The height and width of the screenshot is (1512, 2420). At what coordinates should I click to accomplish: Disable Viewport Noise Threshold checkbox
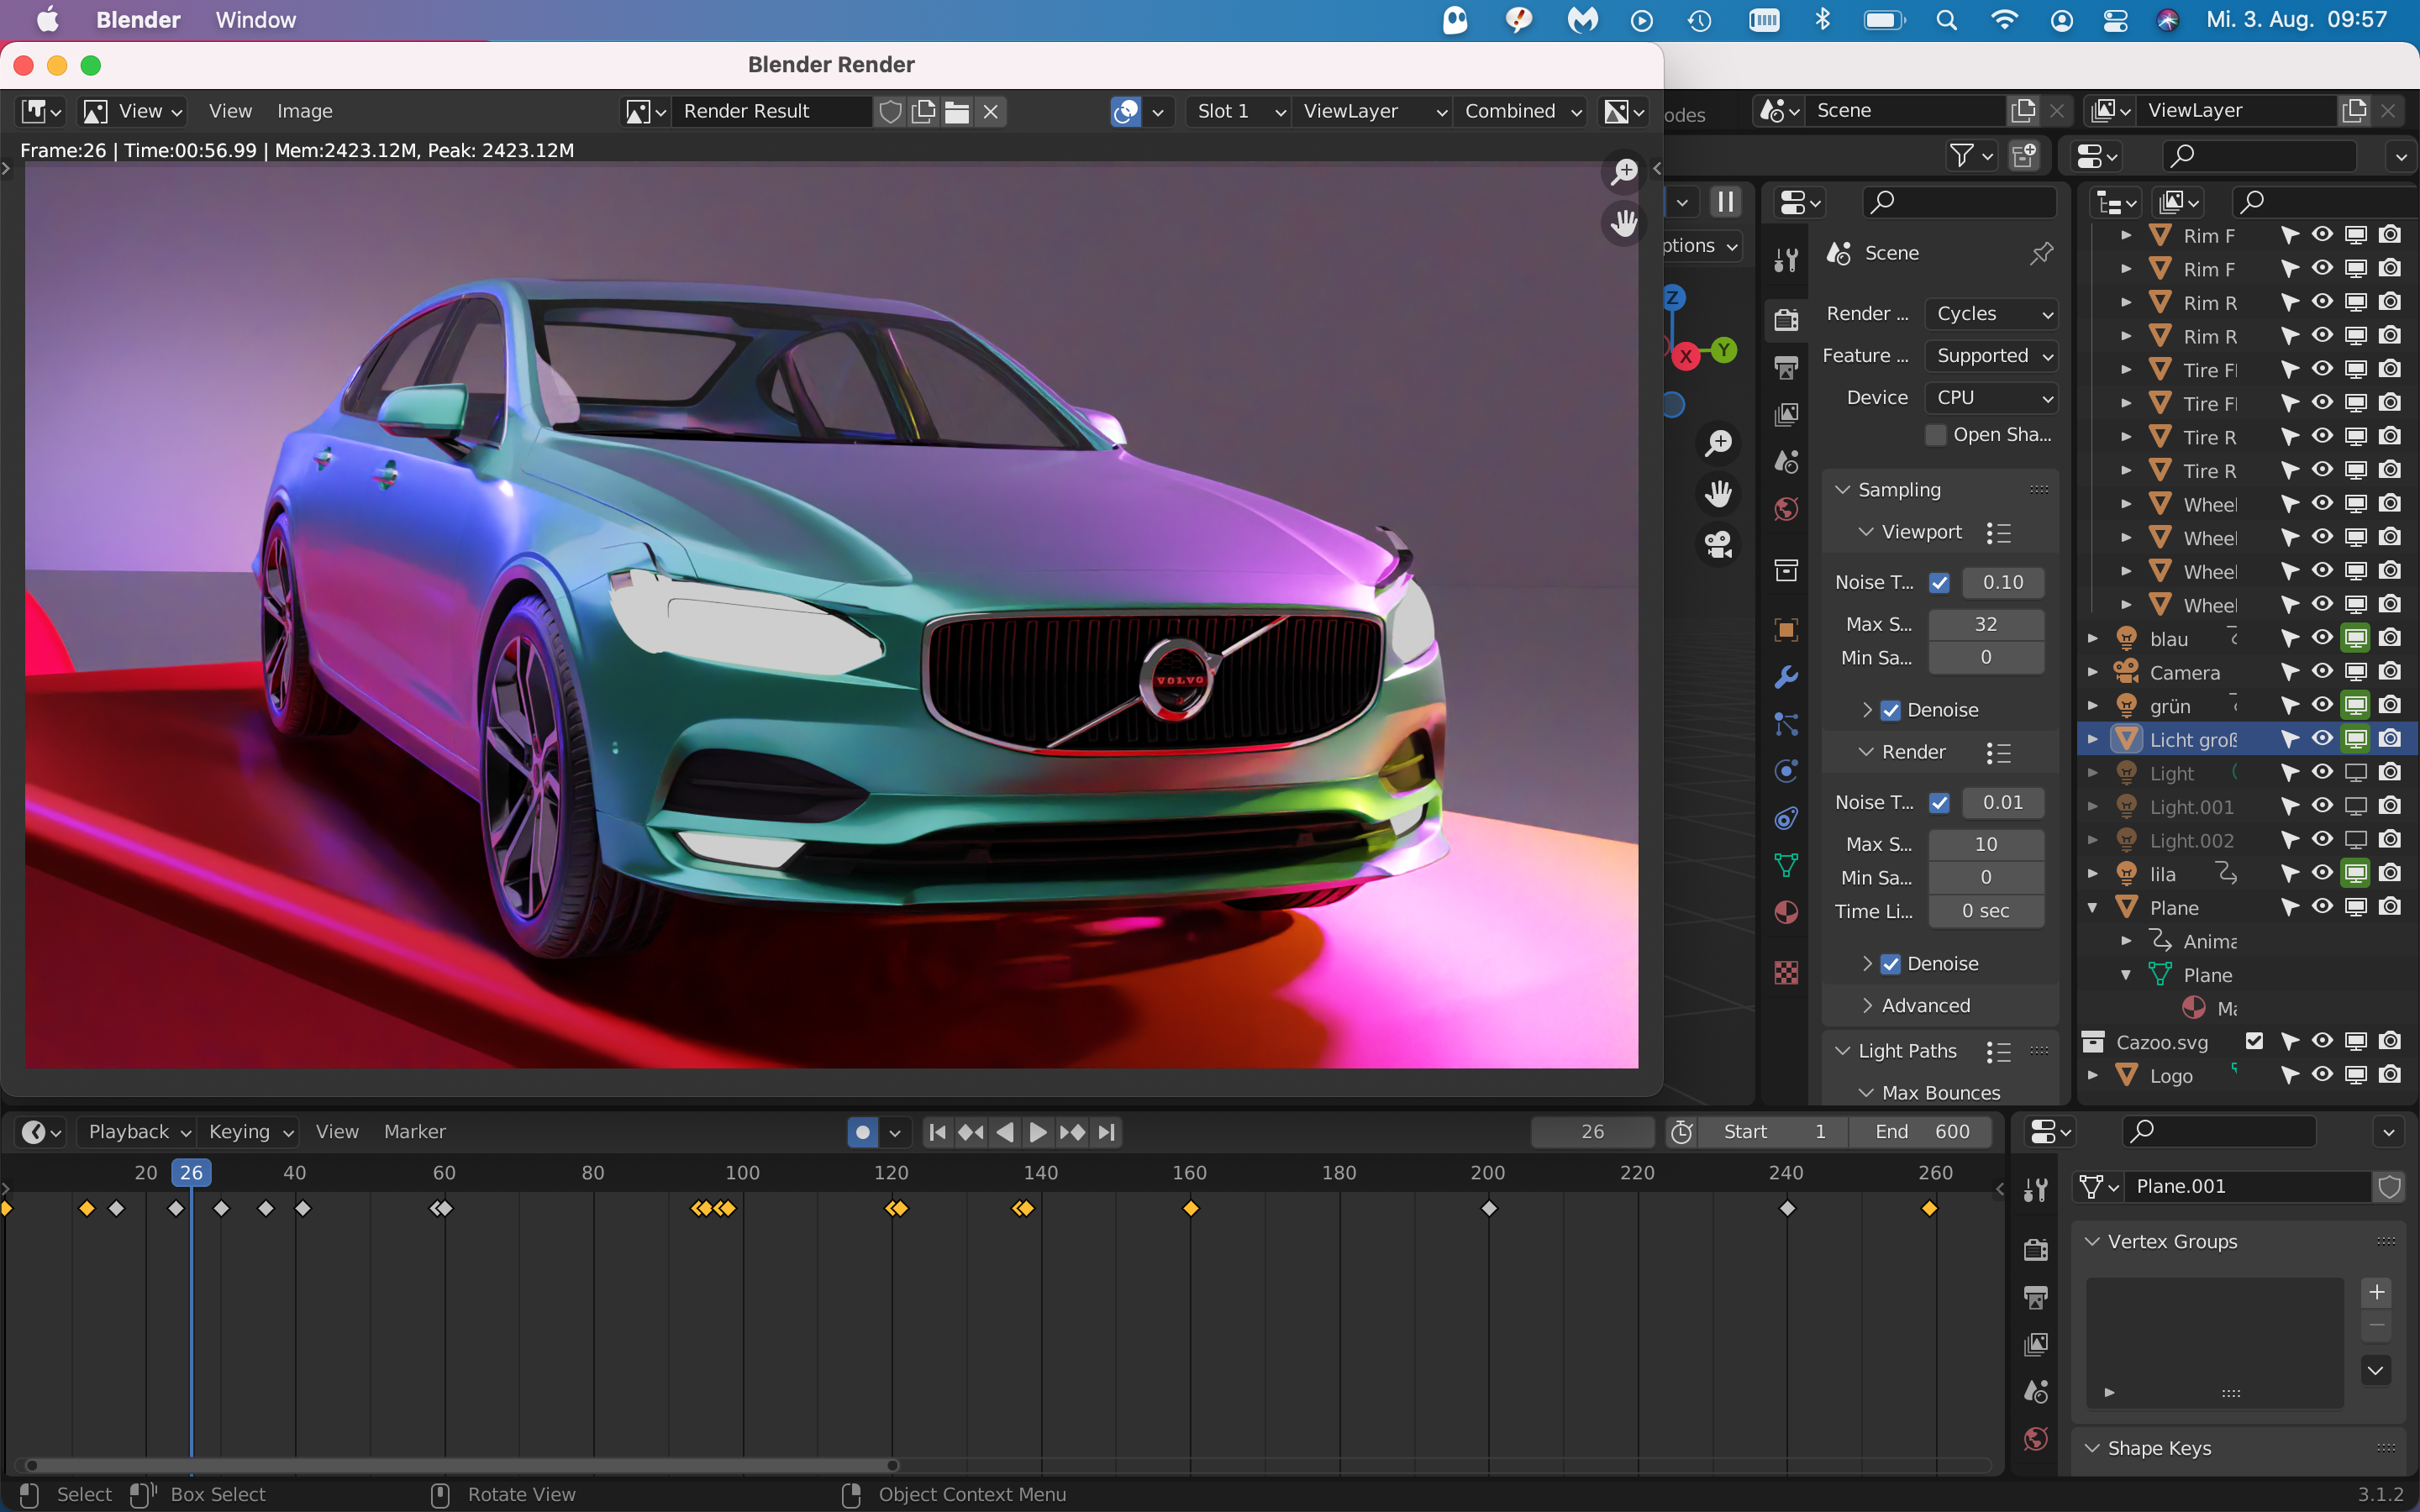pos(1939,582)
